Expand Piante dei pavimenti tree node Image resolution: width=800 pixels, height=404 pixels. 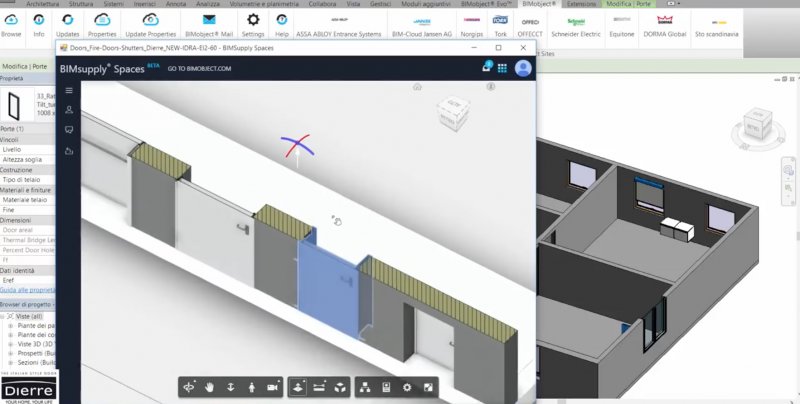click(10, 325)
